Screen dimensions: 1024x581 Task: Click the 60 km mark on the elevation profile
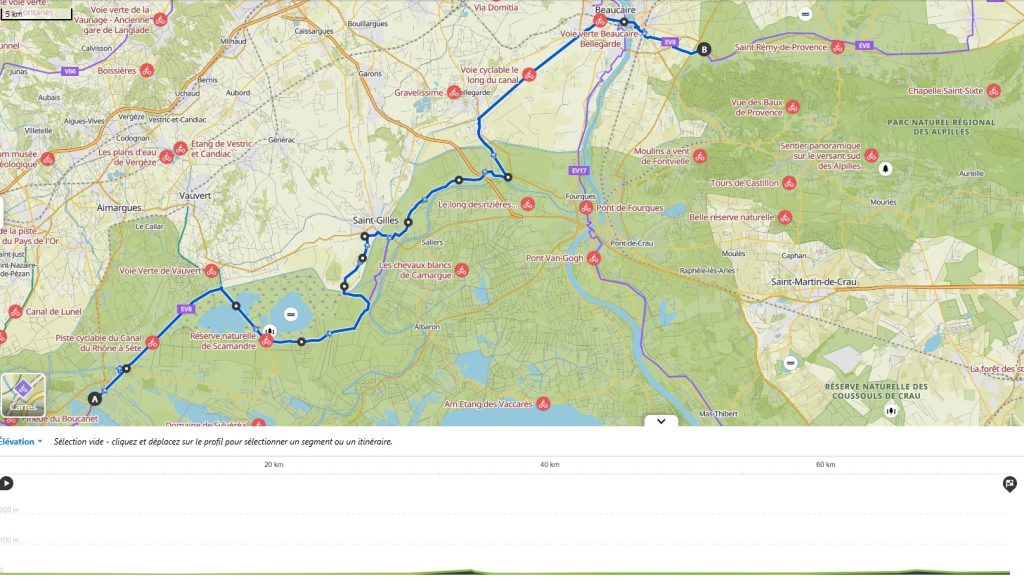coord(825,465)
